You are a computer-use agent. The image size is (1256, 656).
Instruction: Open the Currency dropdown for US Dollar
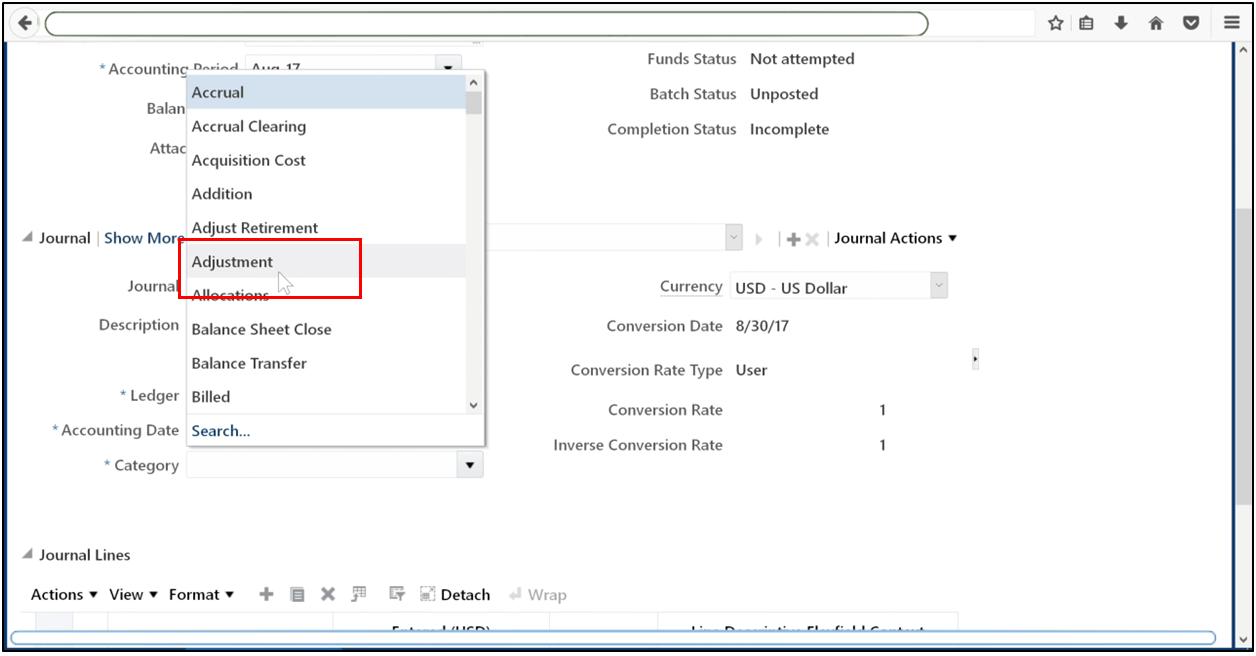(938, 285)
